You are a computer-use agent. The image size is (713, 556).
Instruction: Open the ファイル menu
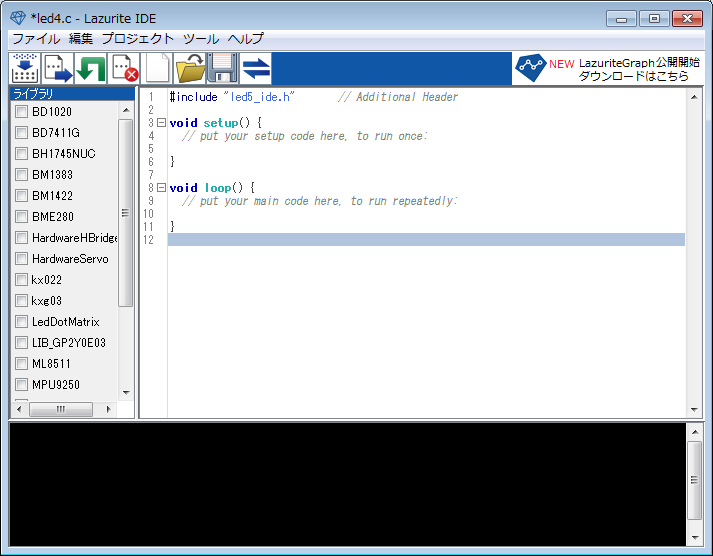click(x=36, y=39)
